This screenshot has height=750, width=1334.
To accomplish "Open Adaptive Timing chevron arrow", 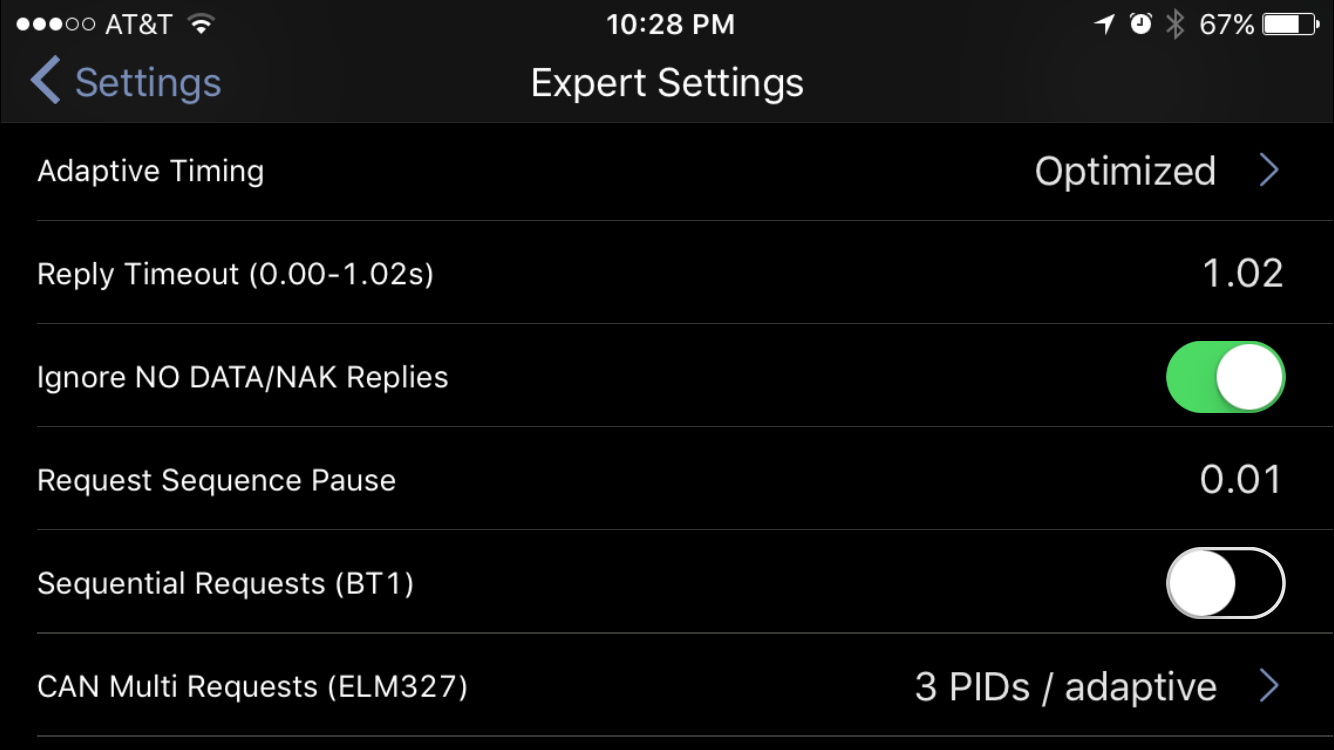I will [x=1269, y=171].
